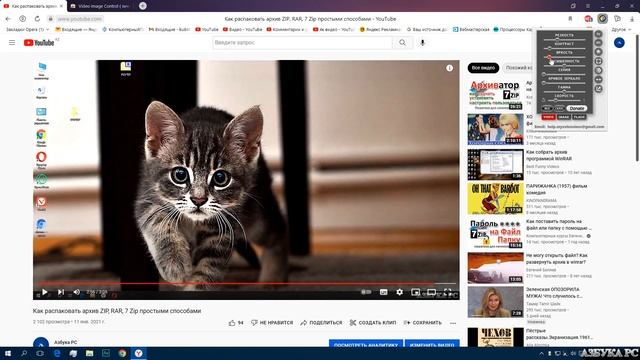Image resolution: width=640 pixels, height=360 pixels.
Task: Click СОХРАНИТЬ to save the video
Action: (x=422, y=322)
